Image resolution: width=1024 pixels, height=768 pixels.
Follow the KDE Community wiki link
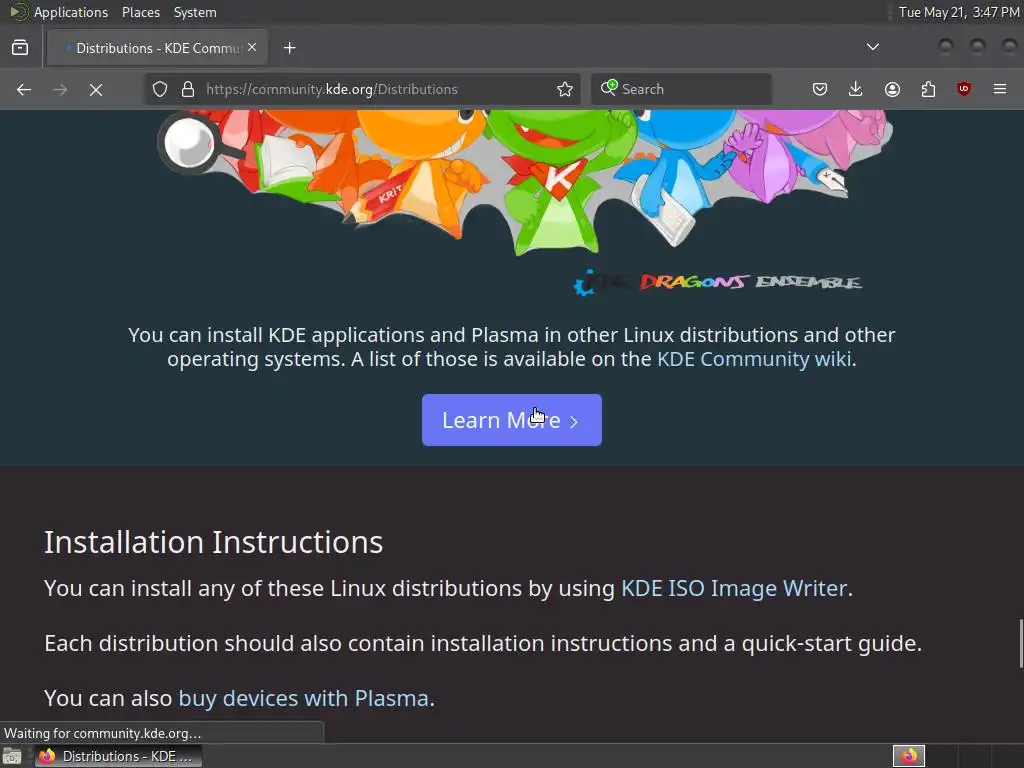tap(754, 359)
